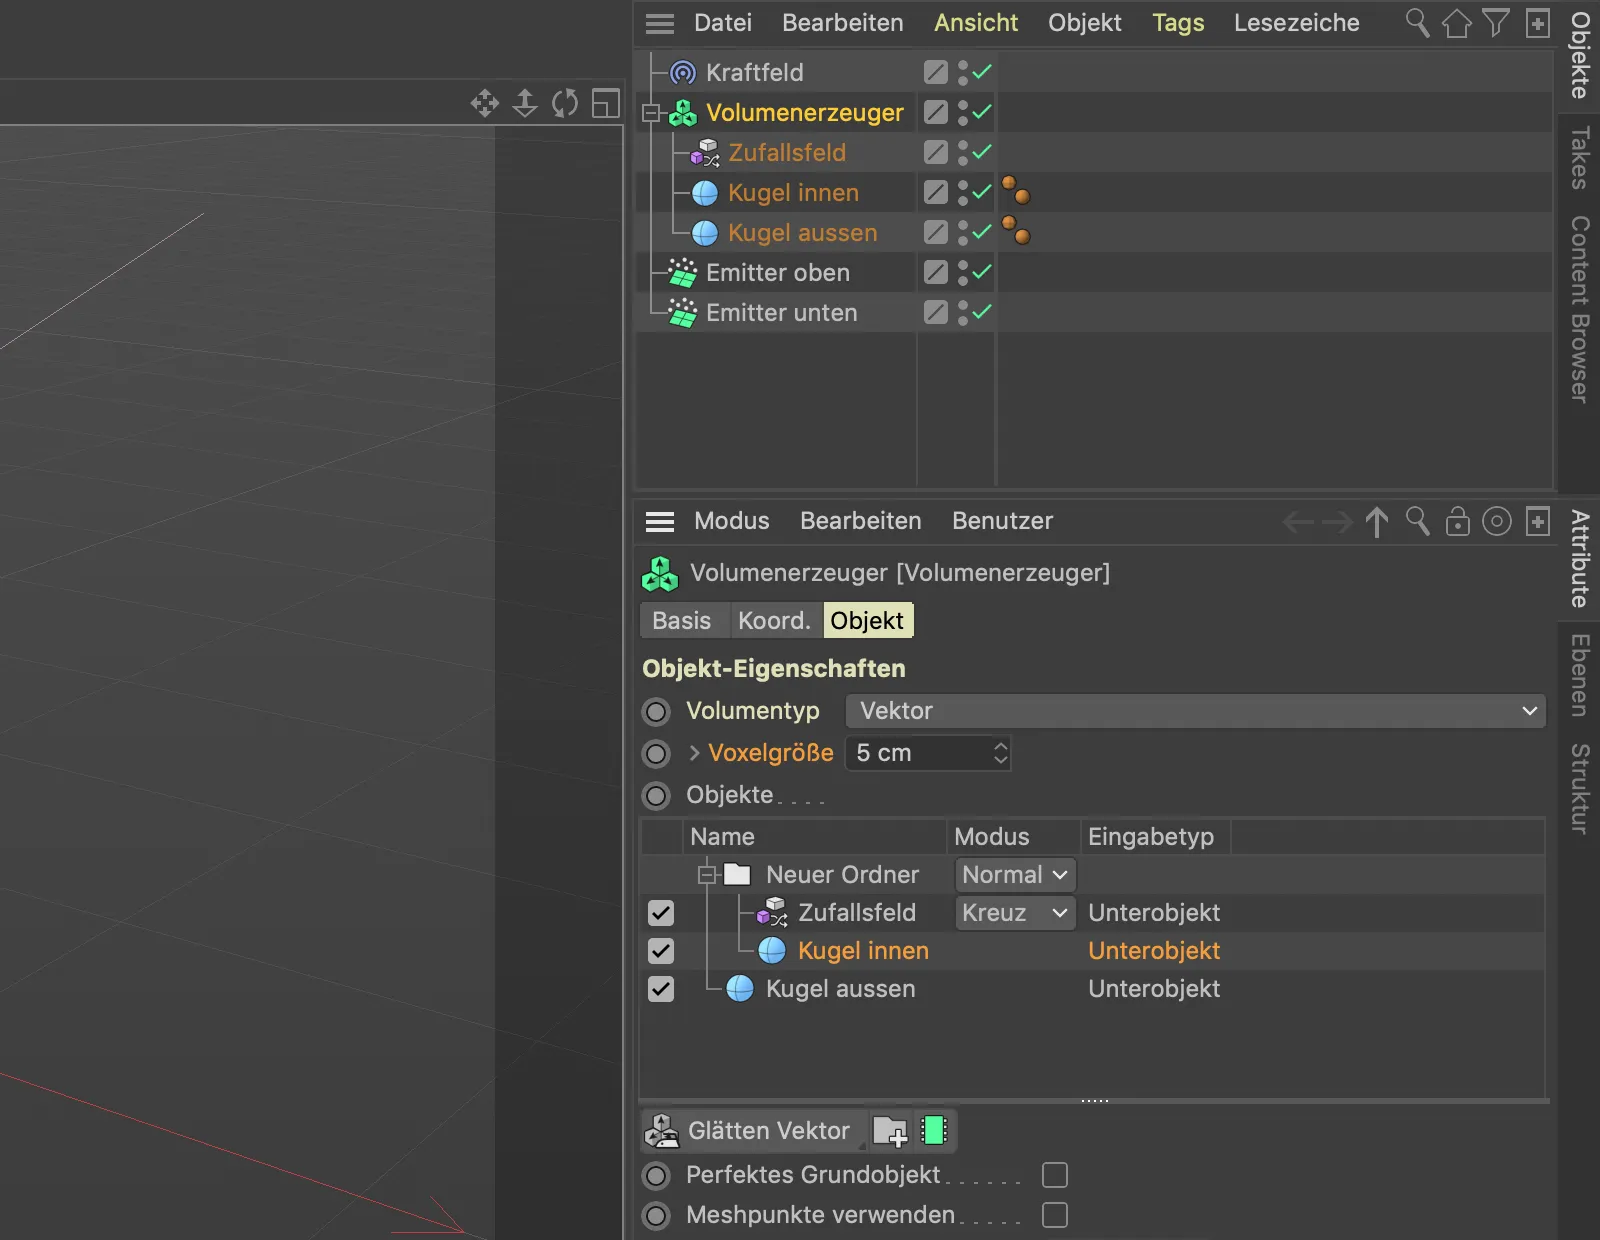Click the Emitter oben particle icon

(x=683, y=272)
